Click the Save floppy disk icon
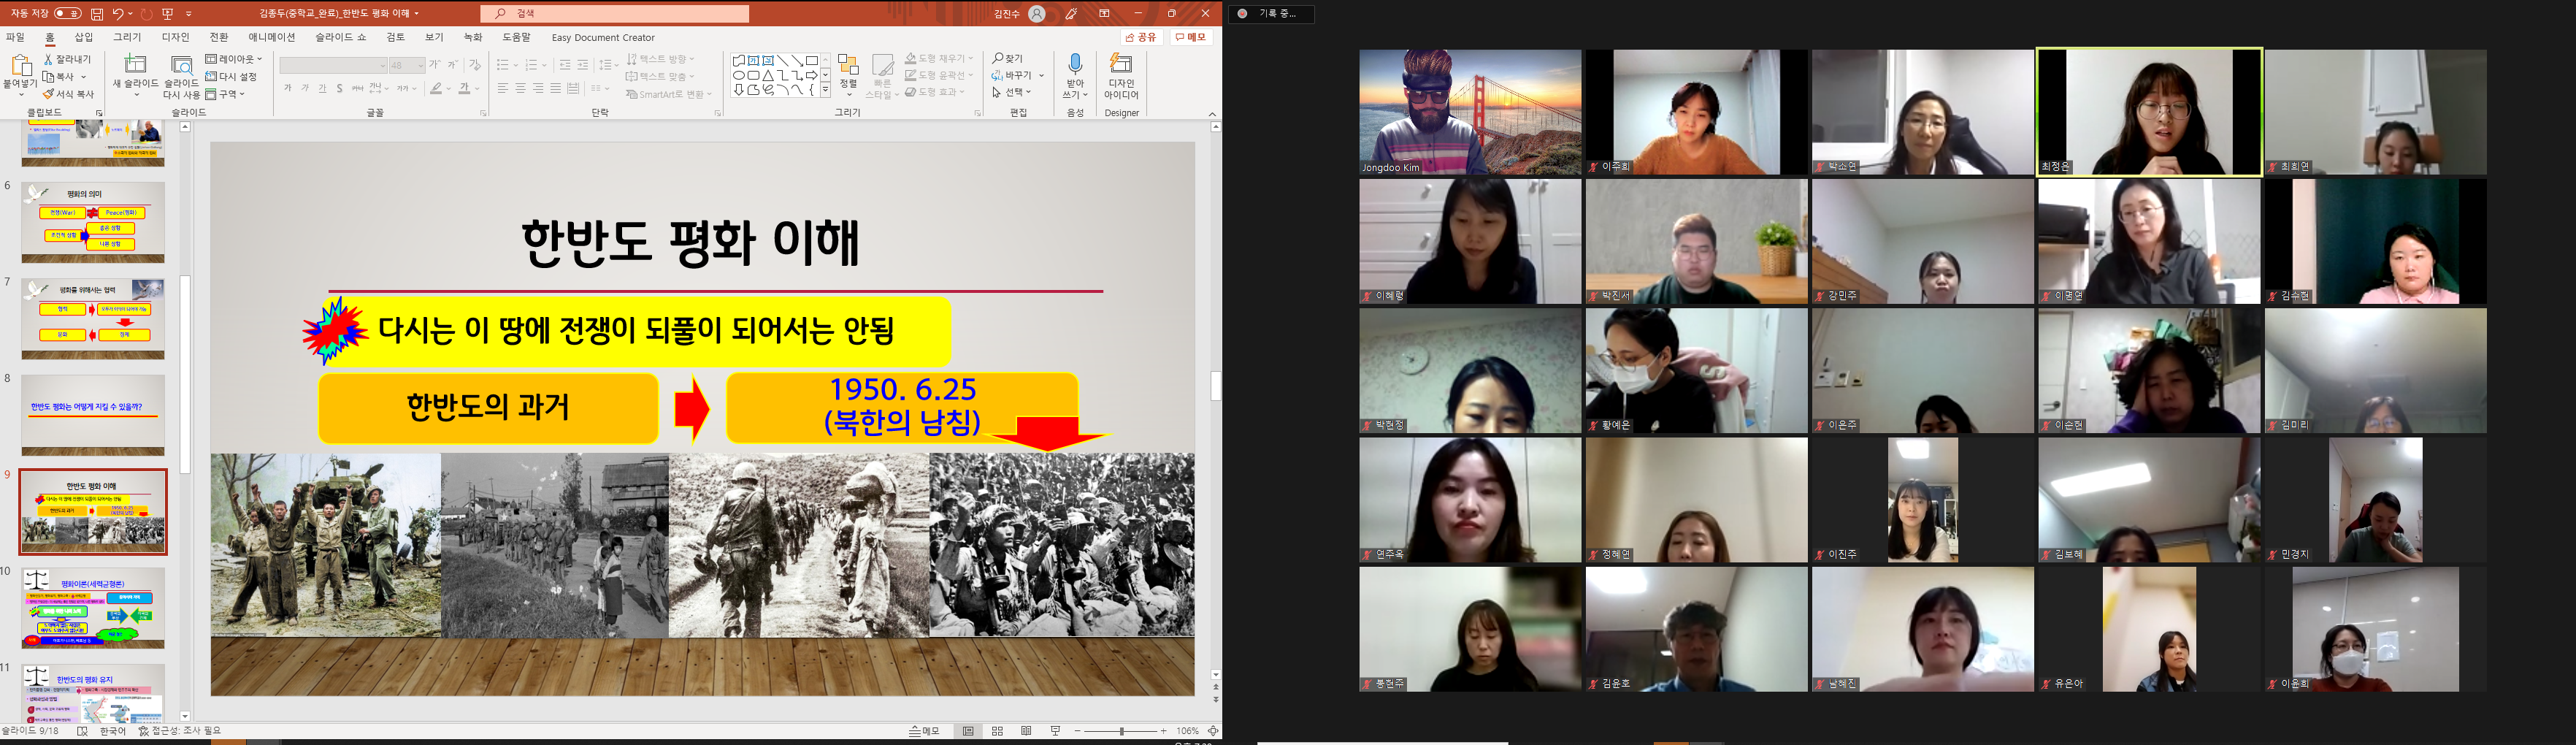The width and height of the screenshot is (2576, 745). coord(97,13)
